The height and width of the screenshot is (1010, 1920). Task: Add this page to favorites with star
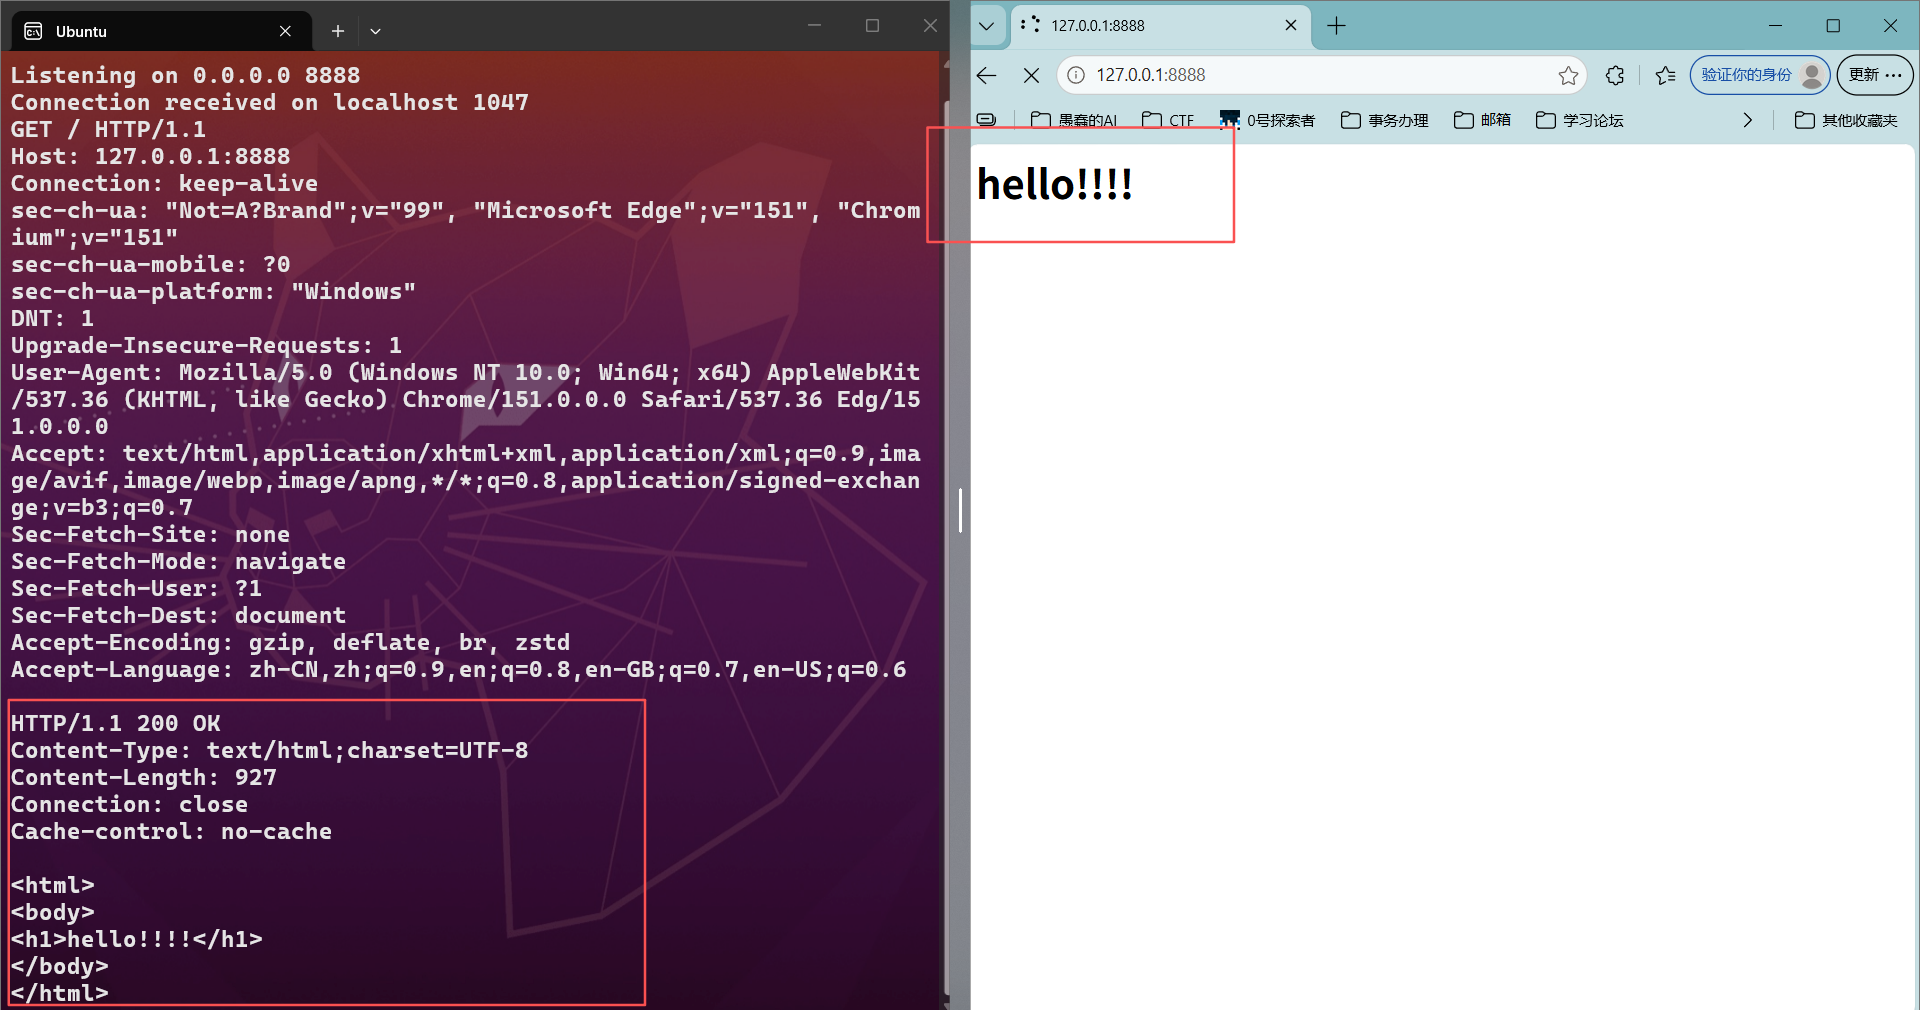point(1568,75)
